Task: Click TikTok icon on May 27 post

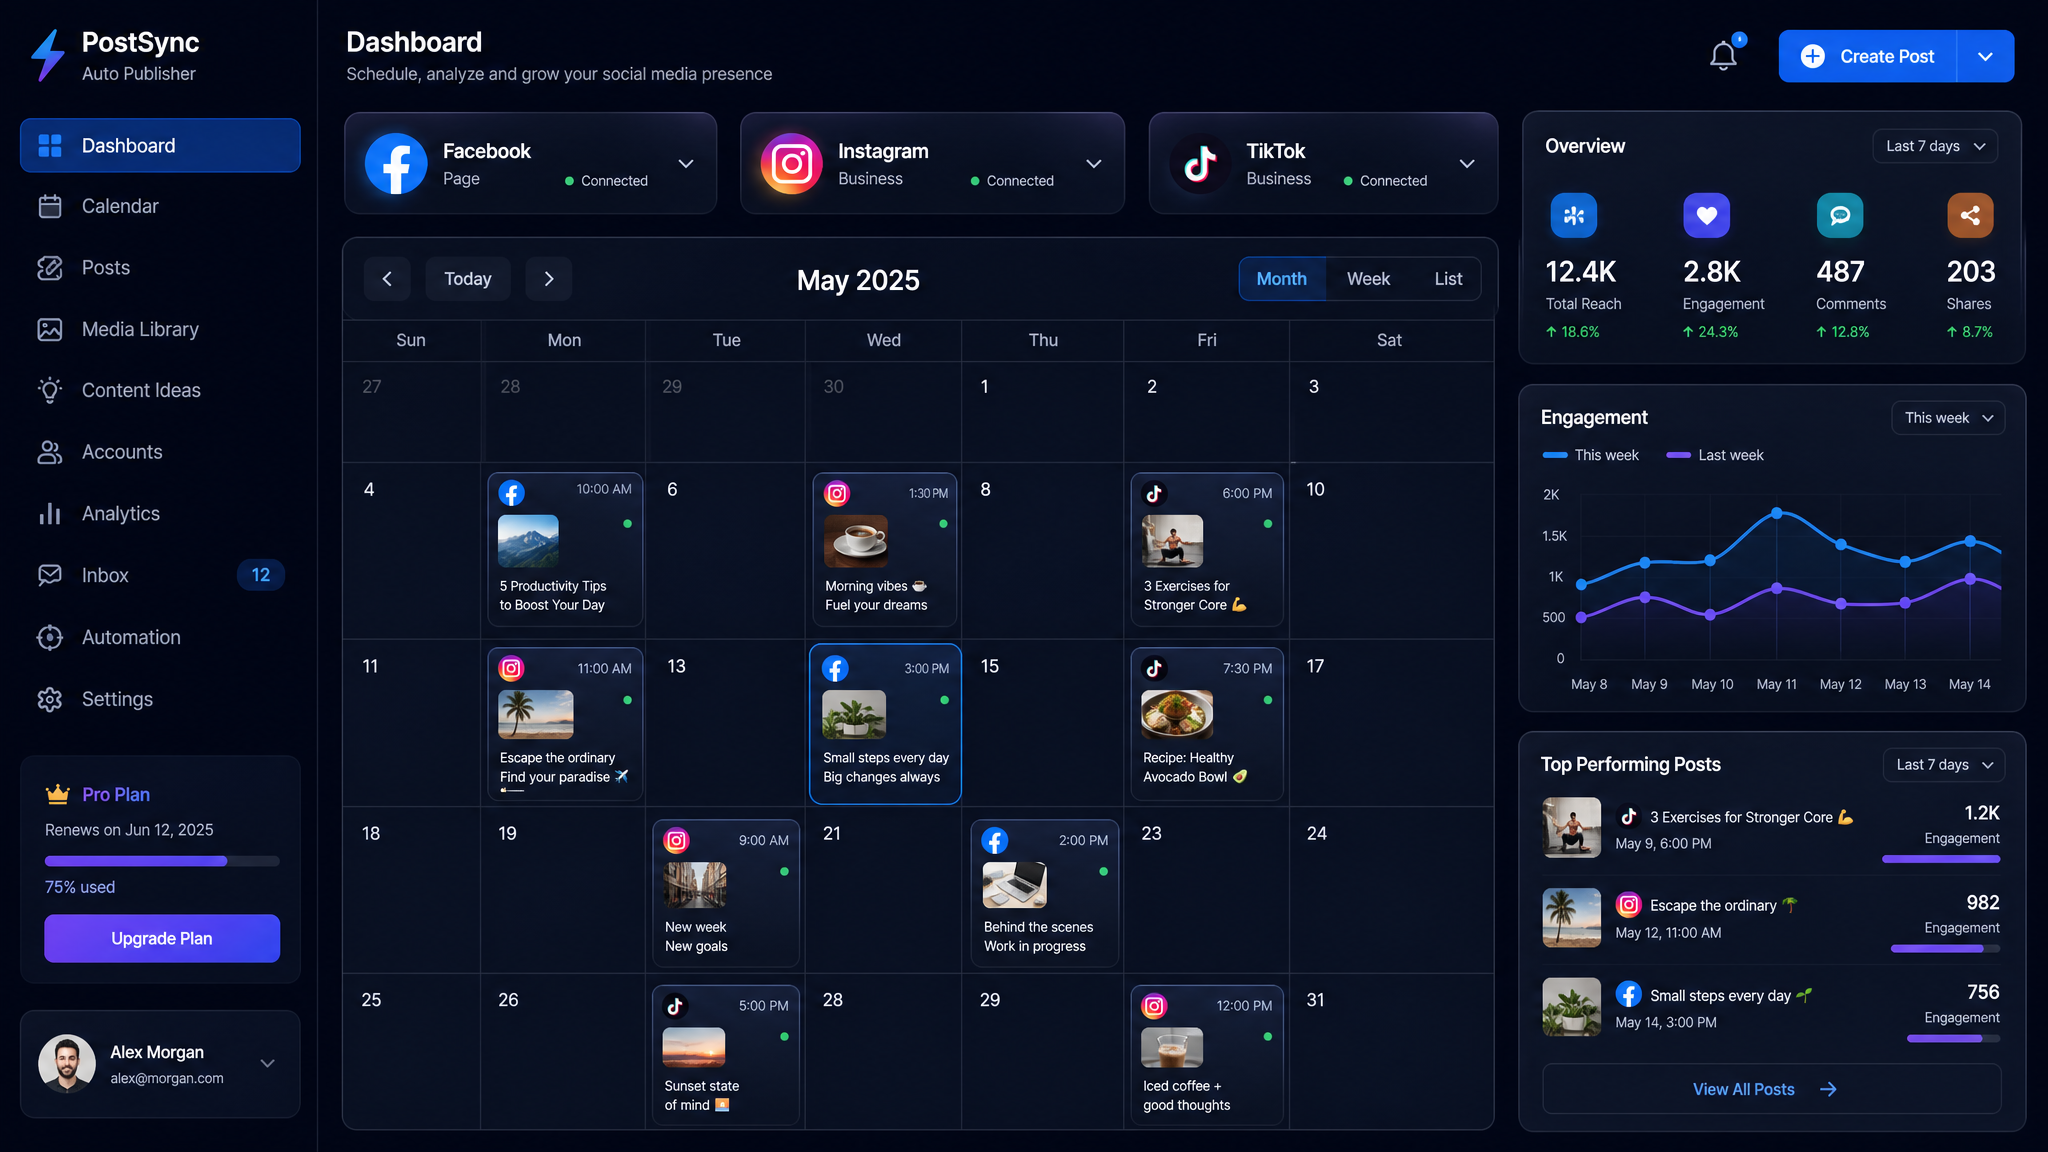Action: (x=676, y=1006)
